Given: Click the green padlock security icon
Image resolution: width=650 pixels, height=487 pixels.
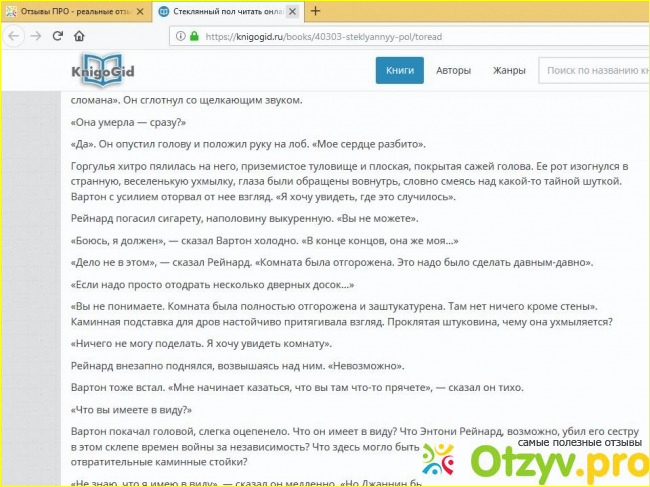Looking at the screenshot, I should click(x=194, y=36).
